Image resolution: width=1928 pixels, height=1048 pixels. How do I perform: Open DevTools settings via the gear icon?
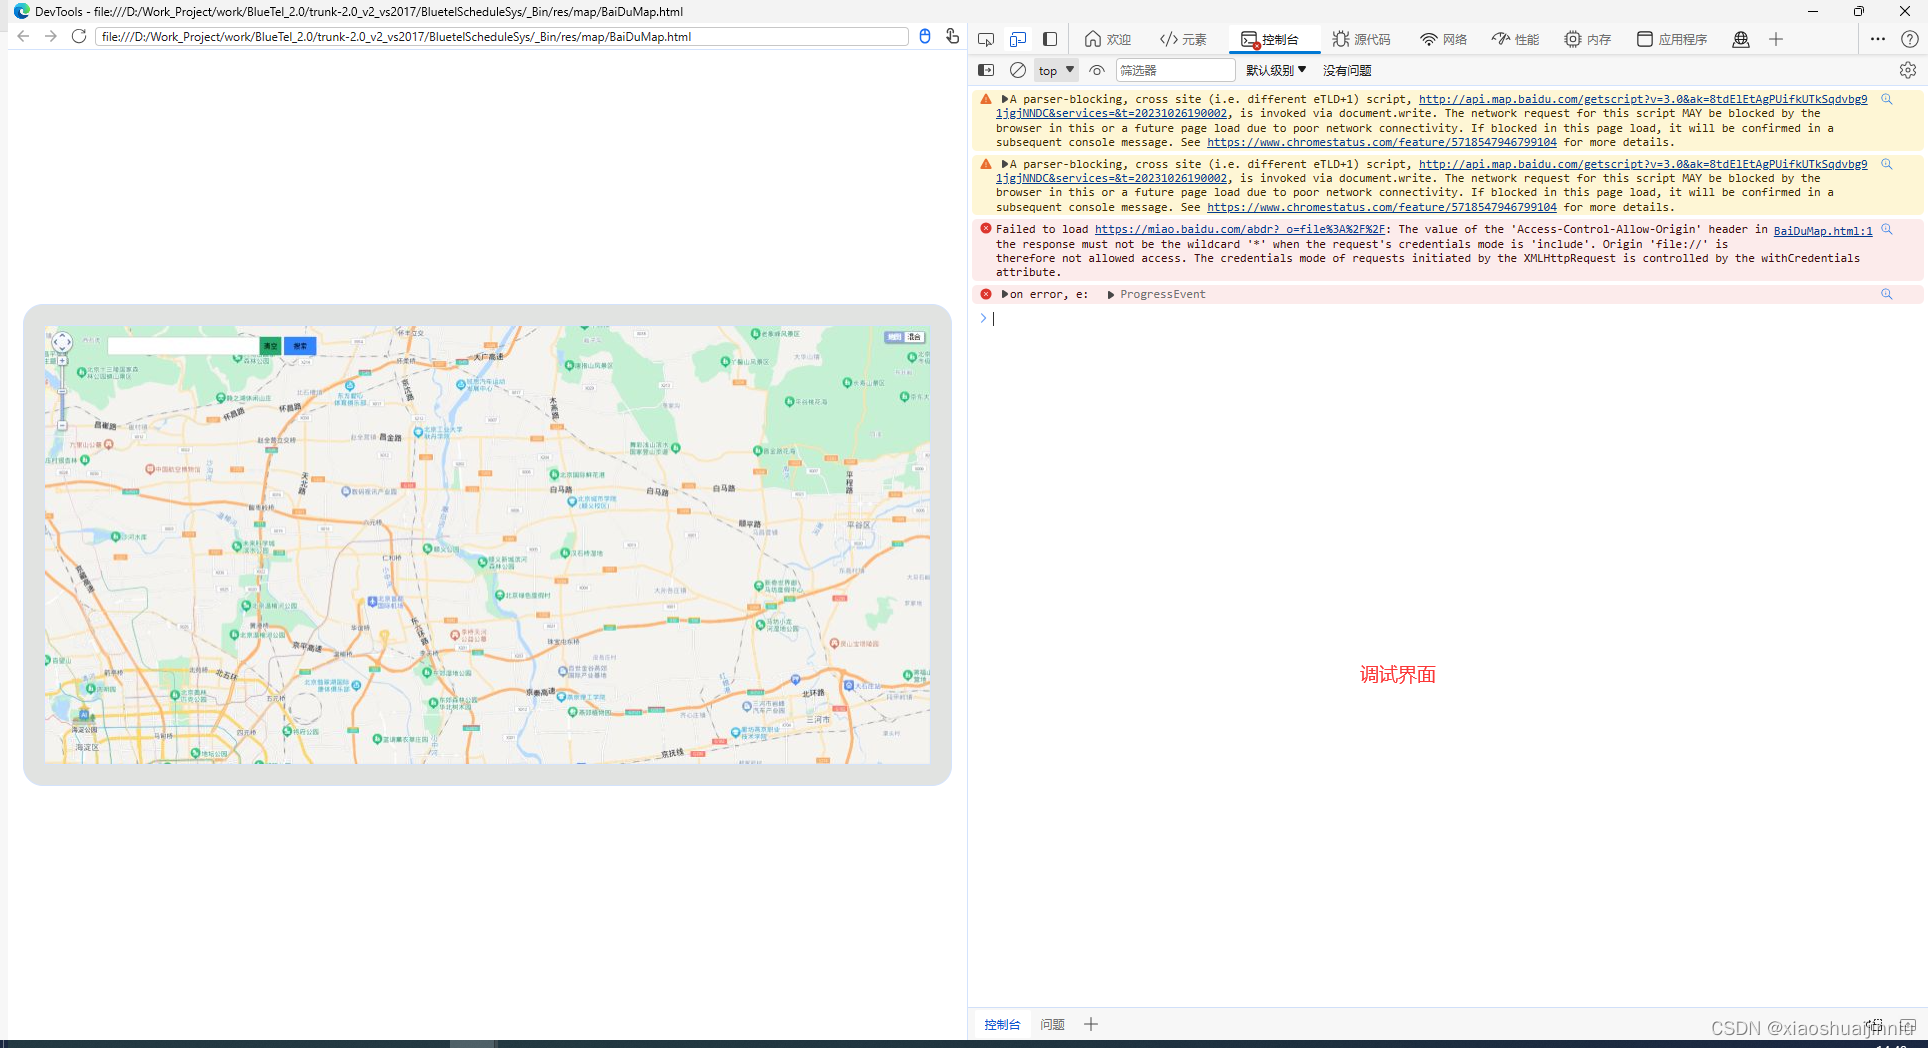pyautogui.click(x=1908, y=70)
